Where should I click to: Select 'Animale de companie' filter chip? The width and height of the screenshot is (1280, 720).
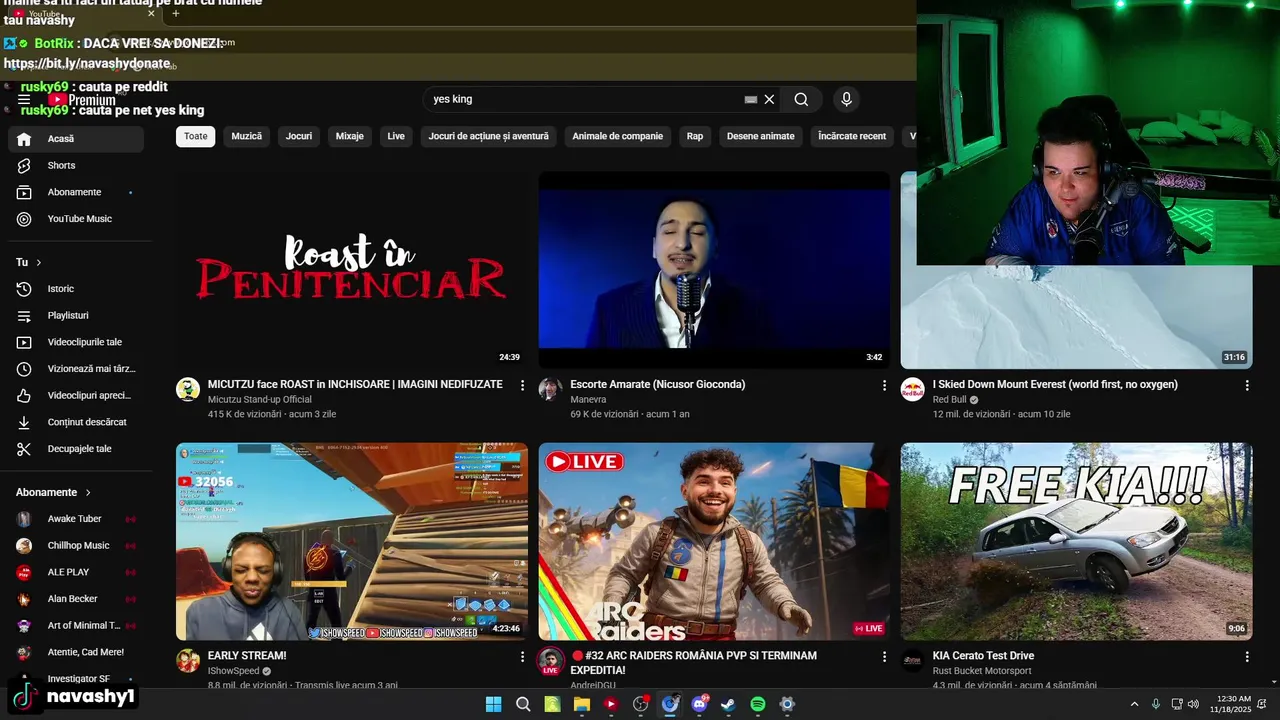click(x=618, y=136)
